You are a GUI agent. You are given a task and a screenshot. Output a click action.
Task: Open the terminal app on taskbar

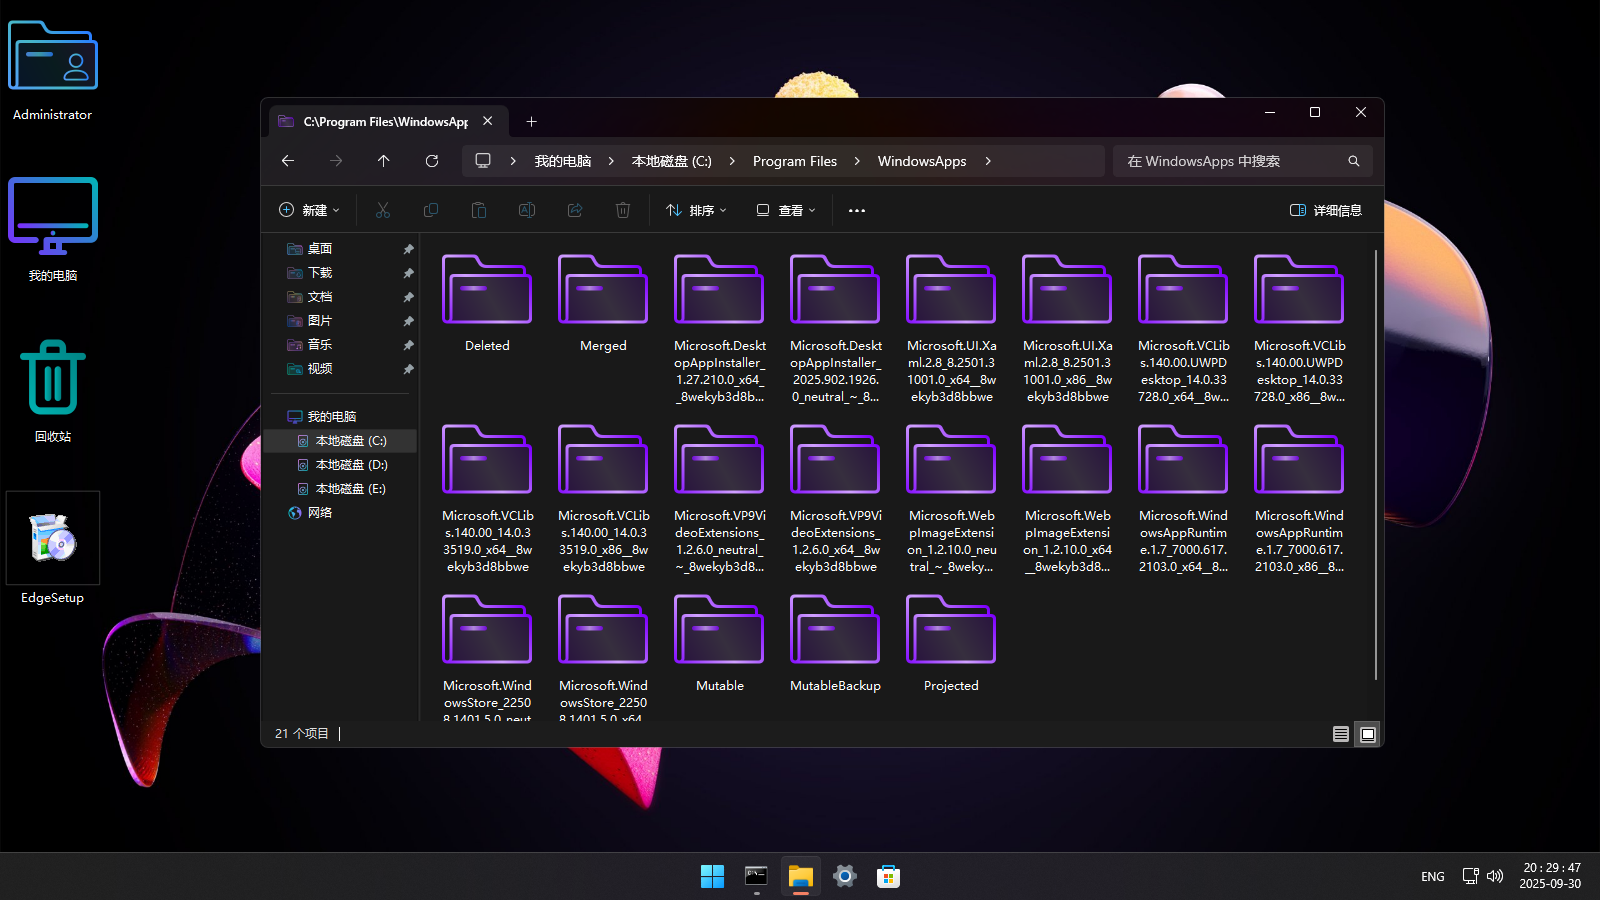coord(756,877)
